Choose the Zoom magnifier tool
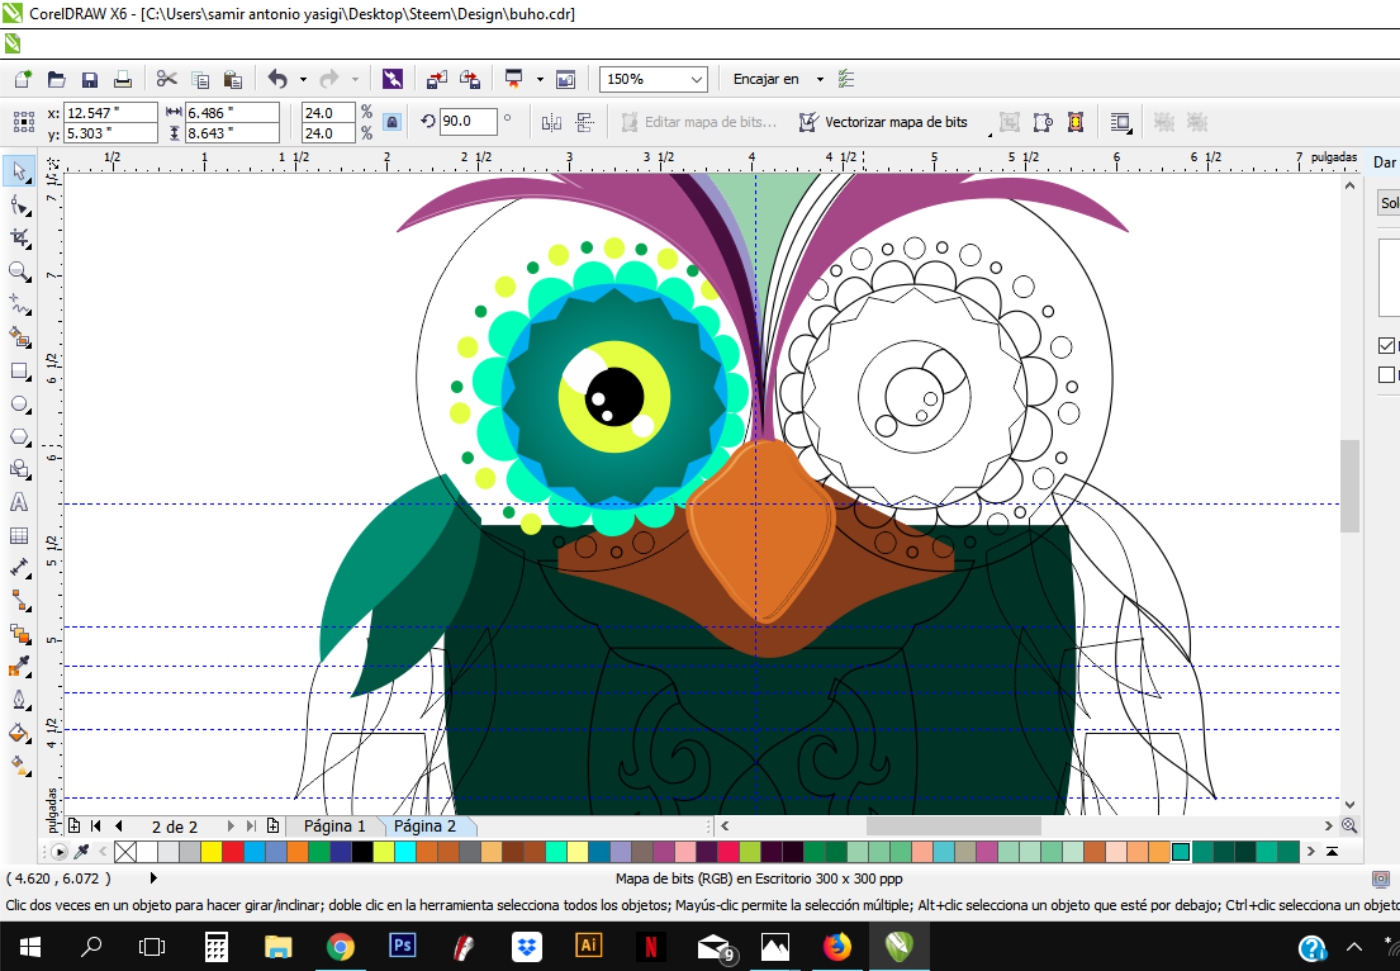 [19, 271]
